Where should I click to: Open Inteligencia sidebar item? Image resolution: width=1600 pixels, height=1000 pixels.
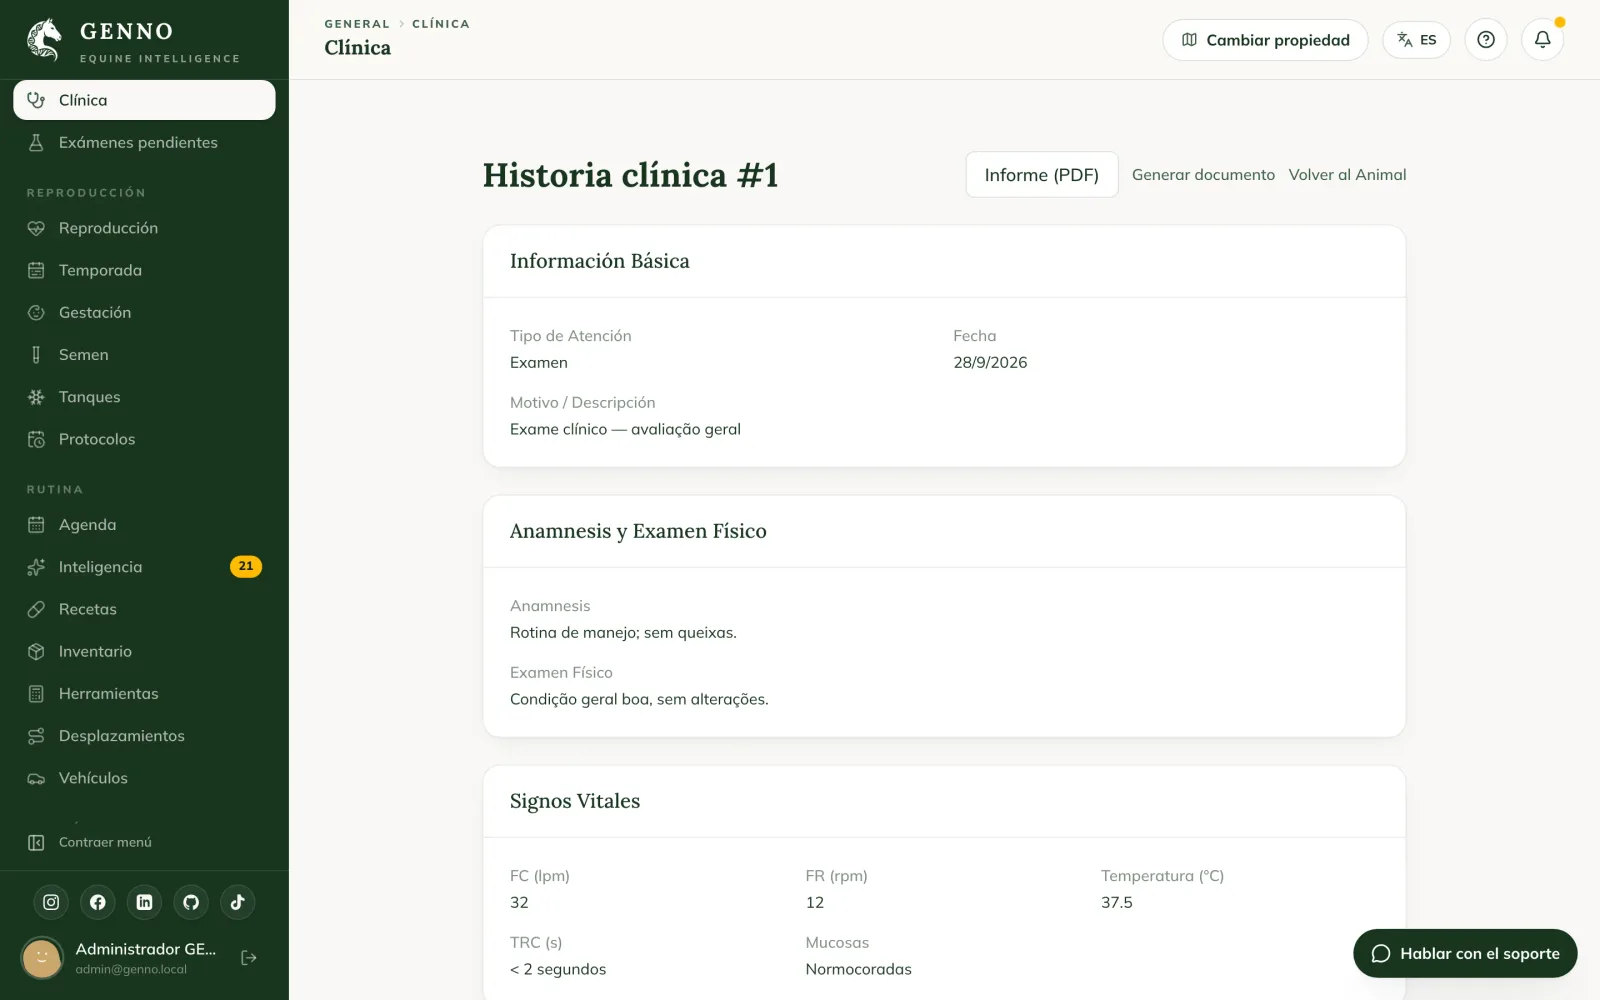pos(144,567)
